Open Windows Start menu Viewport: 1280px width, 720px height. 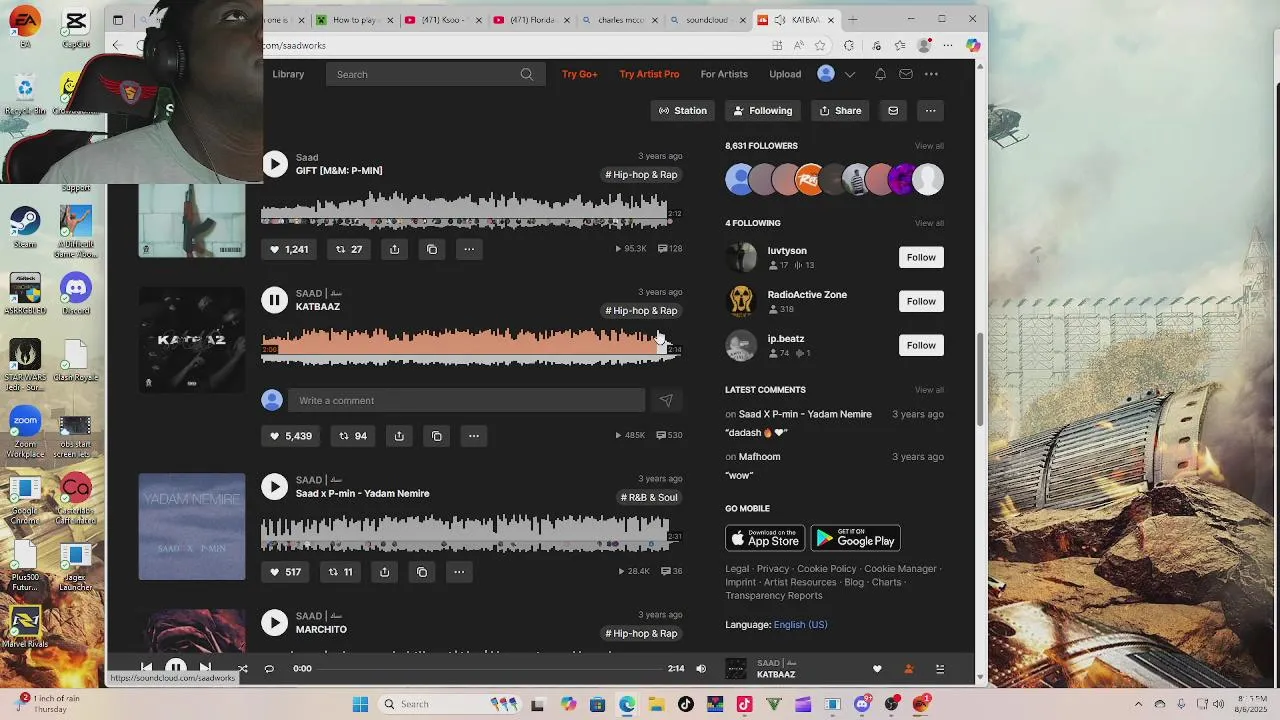[360, 704]
